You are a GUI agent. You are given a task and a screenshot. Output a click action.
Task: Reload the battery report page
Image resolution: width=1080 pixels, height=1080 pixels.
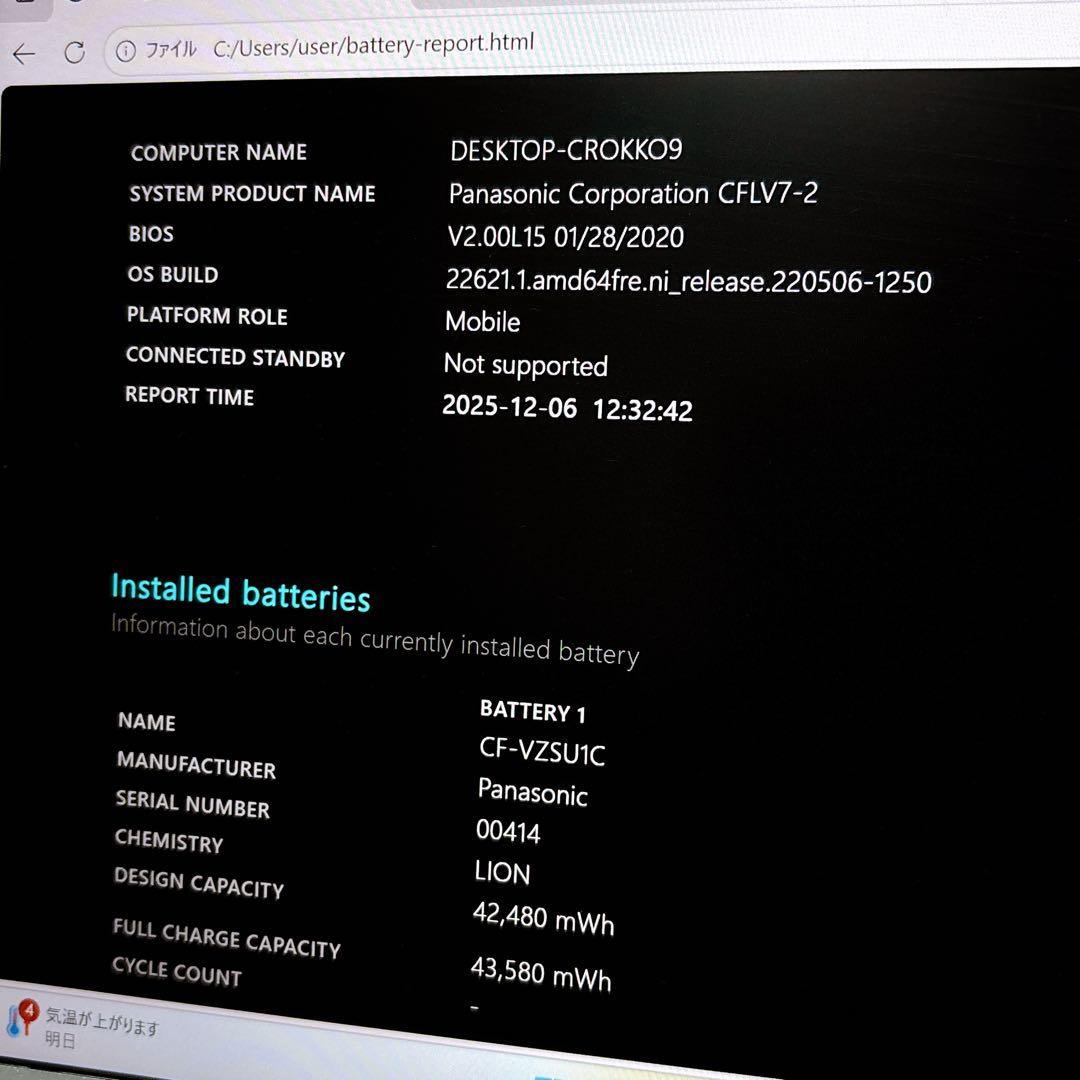[x=77, y=52]
